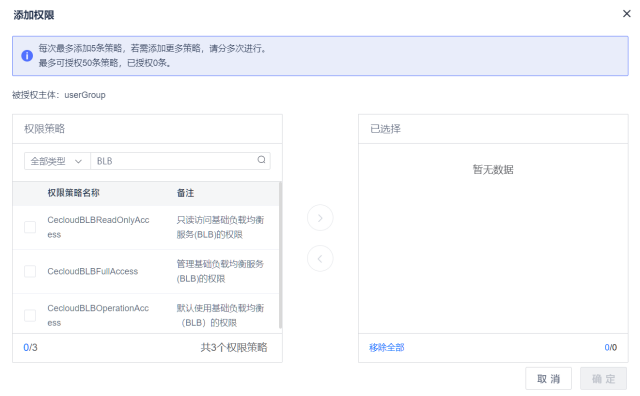The width and height of the screenshot is (640, 396).
Task: Check the CecloudBLBFullAccess policy checkbox
Action: (30, 271)
